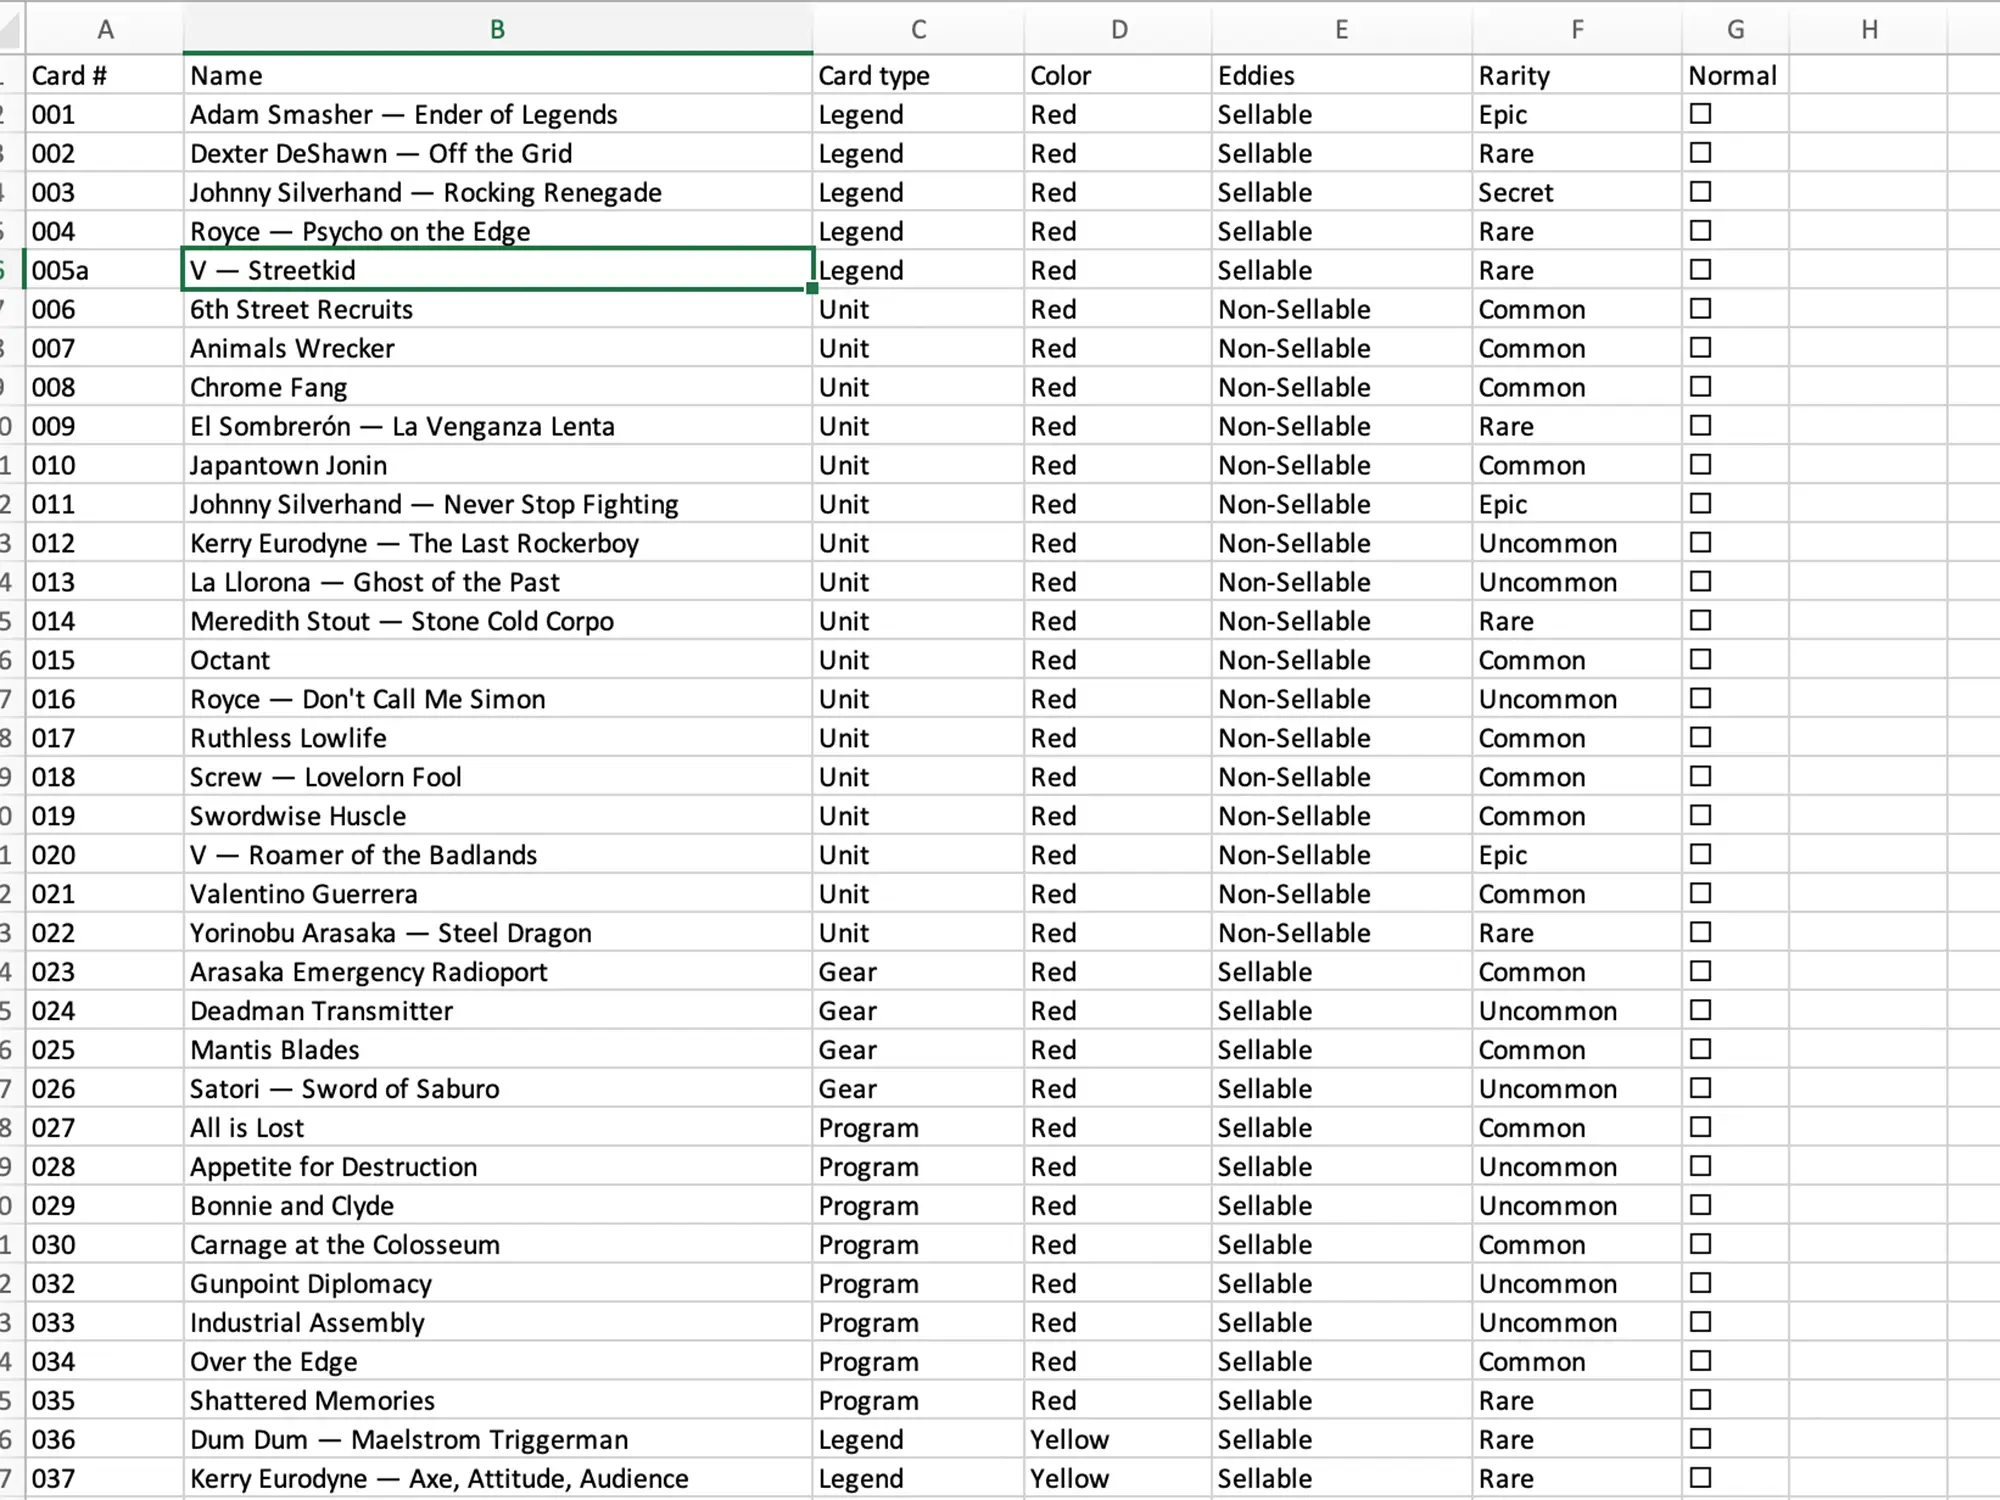Screen dimensions: 2000x1500
Task: Click the 'Yellow' color cell for card 036
Action: (1119, 1440)
